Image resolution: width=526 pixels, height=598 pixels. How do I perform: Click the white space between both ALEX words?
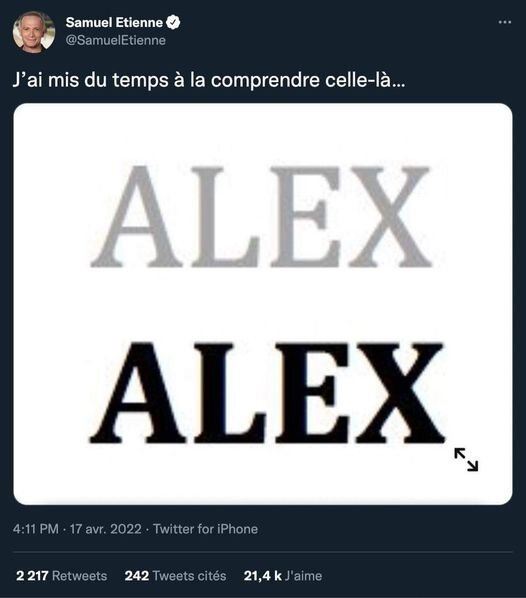point(263,304)
